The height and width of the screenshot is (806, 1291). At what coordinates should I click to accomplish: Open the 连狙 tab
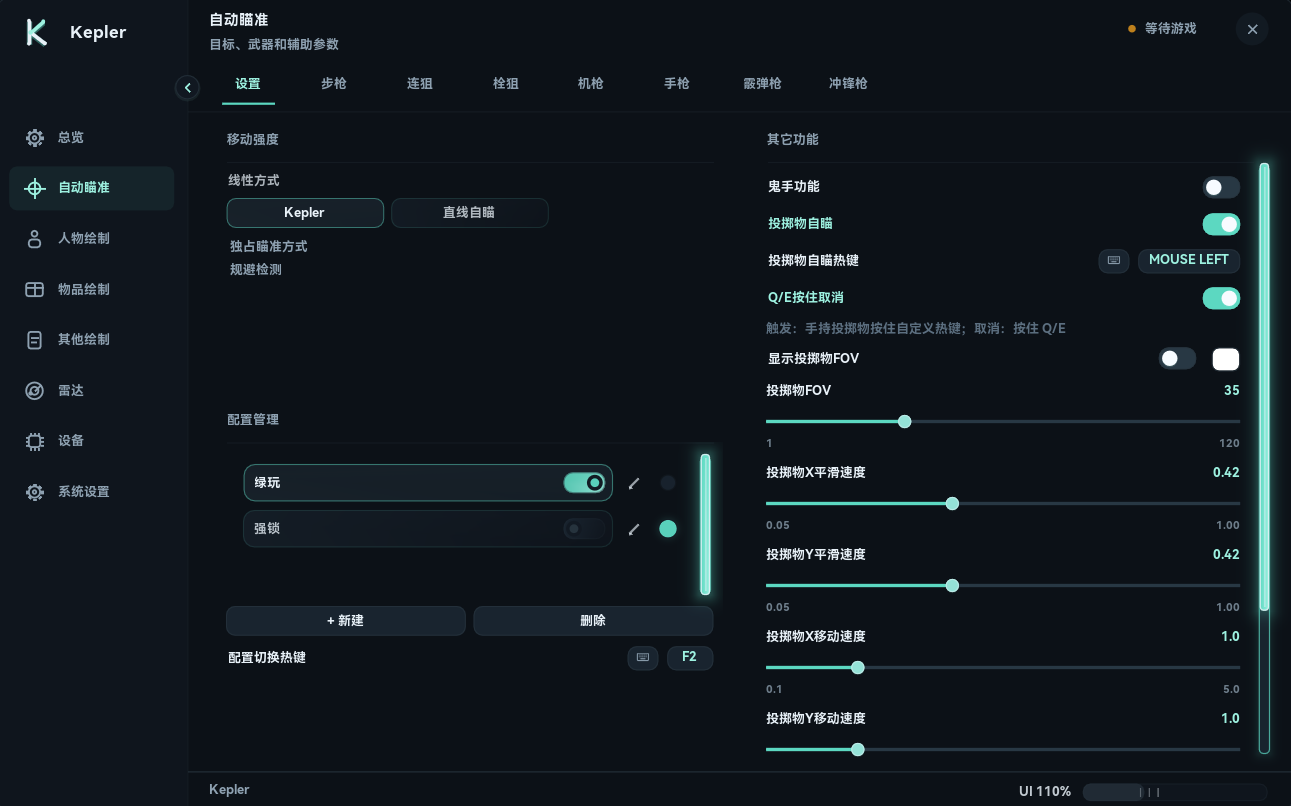click(x=420, y=84)
